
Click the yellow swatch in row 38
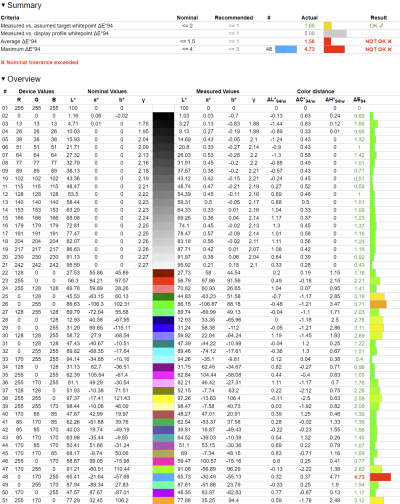pos(163,398)
